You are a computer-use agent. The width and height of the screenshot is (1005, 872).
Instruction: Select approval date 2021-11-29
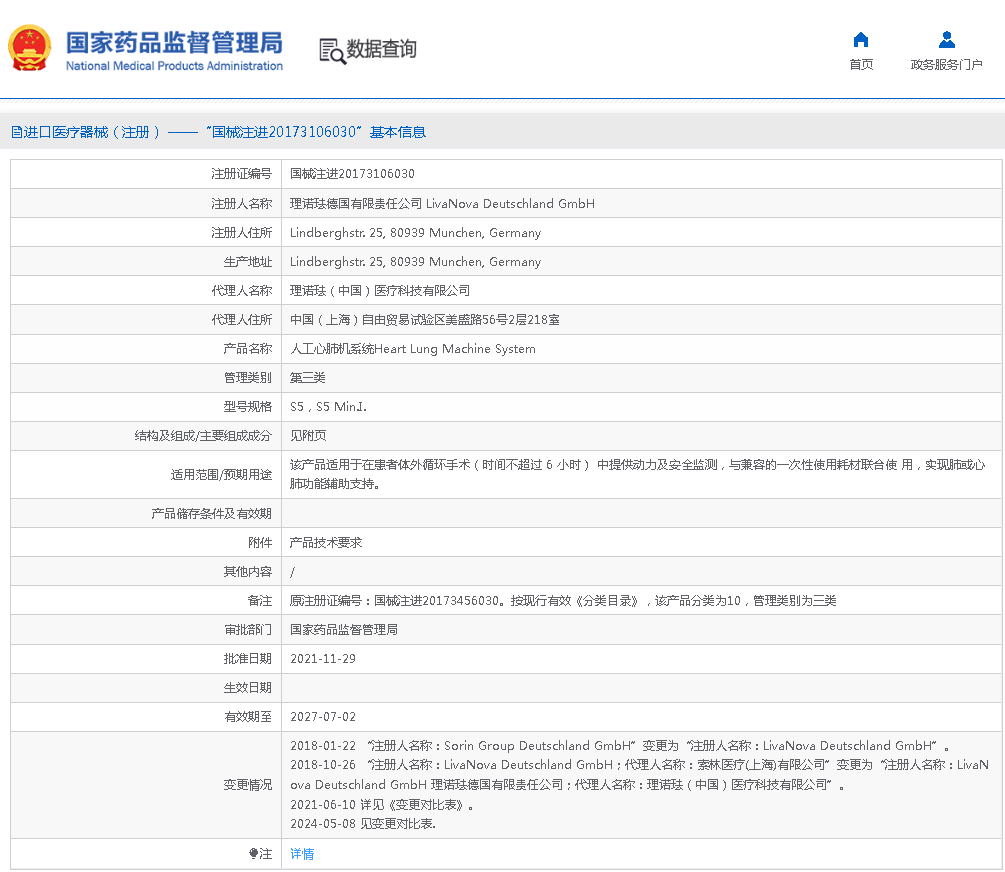pyautogui.click(x=322, y=658)
